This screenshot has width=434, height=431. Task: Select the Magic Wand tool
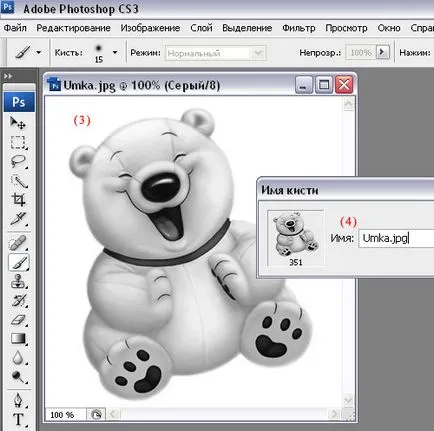click(x=18, y=181)
